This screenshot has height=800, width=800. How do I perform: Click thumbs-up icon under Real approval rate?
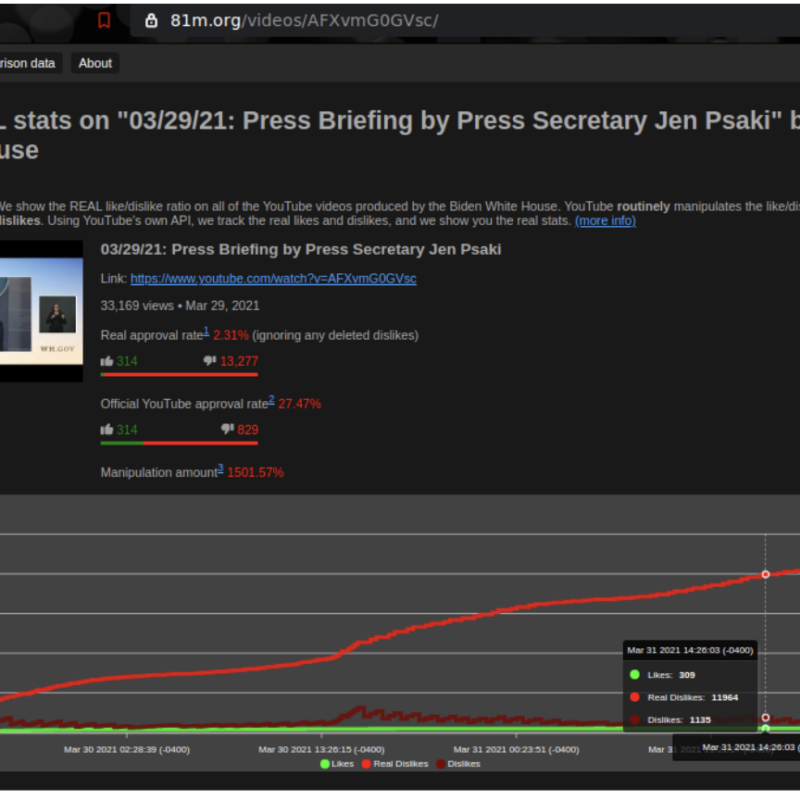click(107, 361)
